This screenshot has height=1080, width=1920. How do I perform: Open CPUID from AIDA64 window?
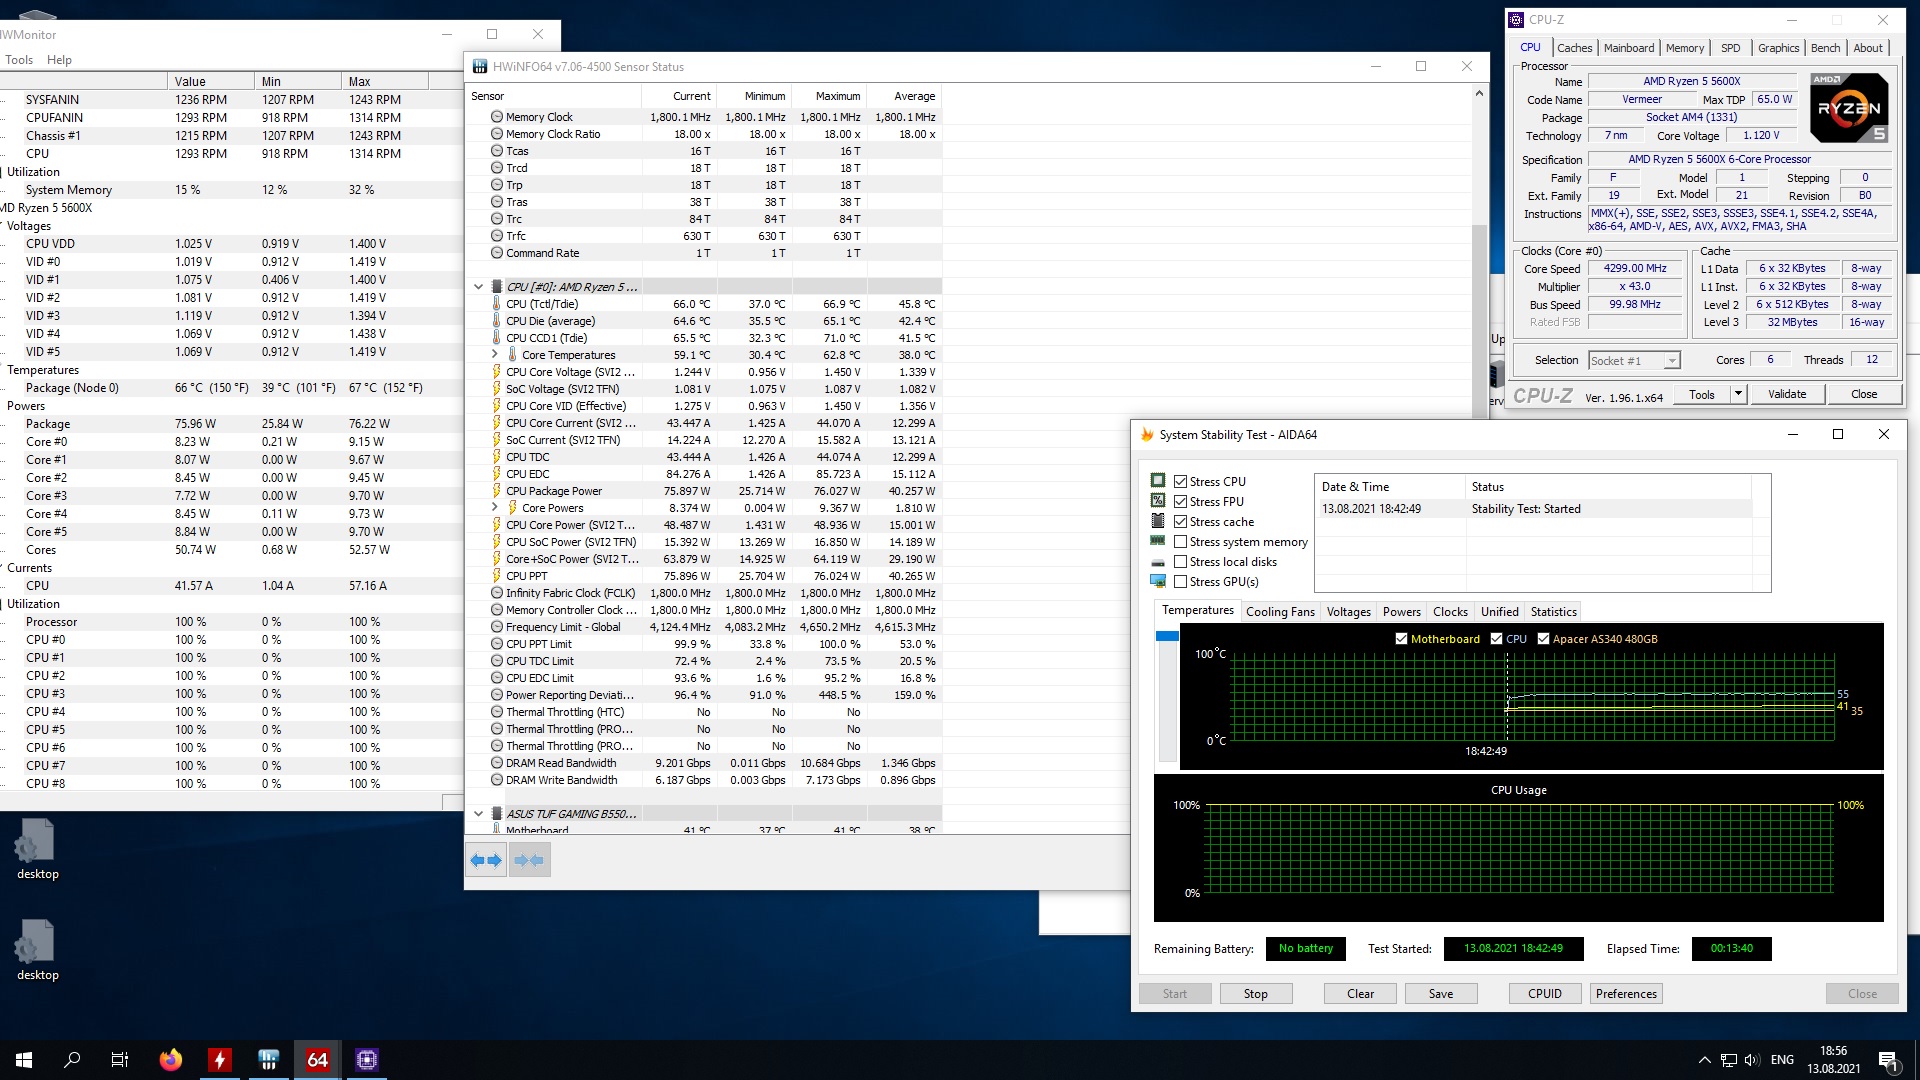point(1545,994)
